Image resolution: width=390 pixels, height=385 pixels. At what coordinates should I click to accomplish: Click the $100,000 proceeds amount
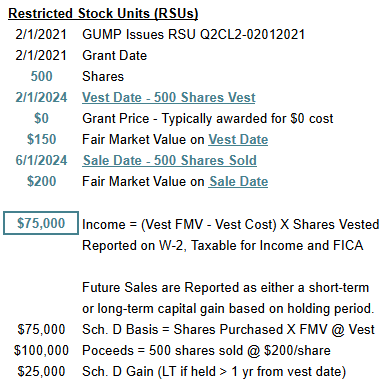(x=41, y=350)
